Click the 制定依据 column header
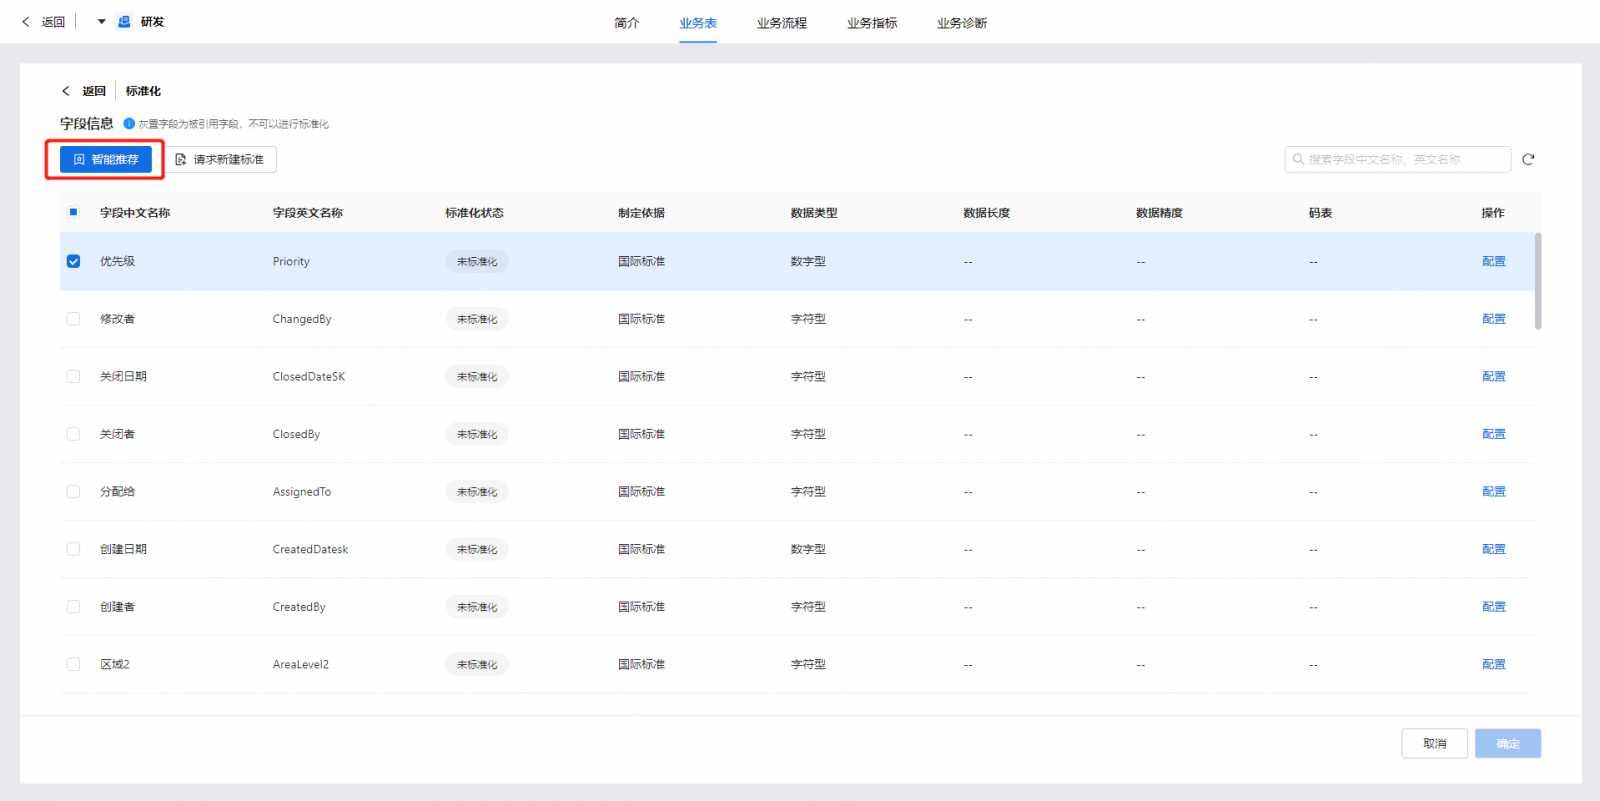 642,213
